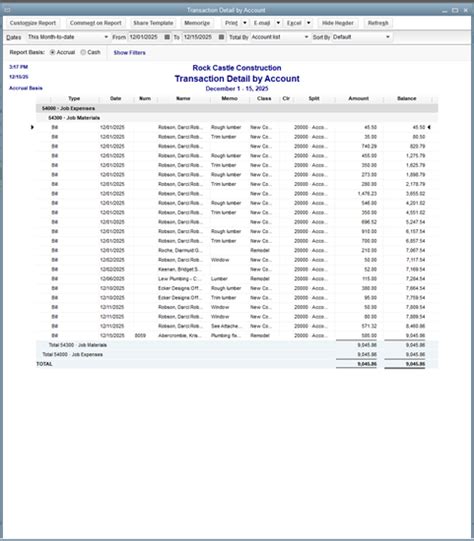Click the Num column header
This screenshot has width=474, height=541.
(x=145, y=99)
